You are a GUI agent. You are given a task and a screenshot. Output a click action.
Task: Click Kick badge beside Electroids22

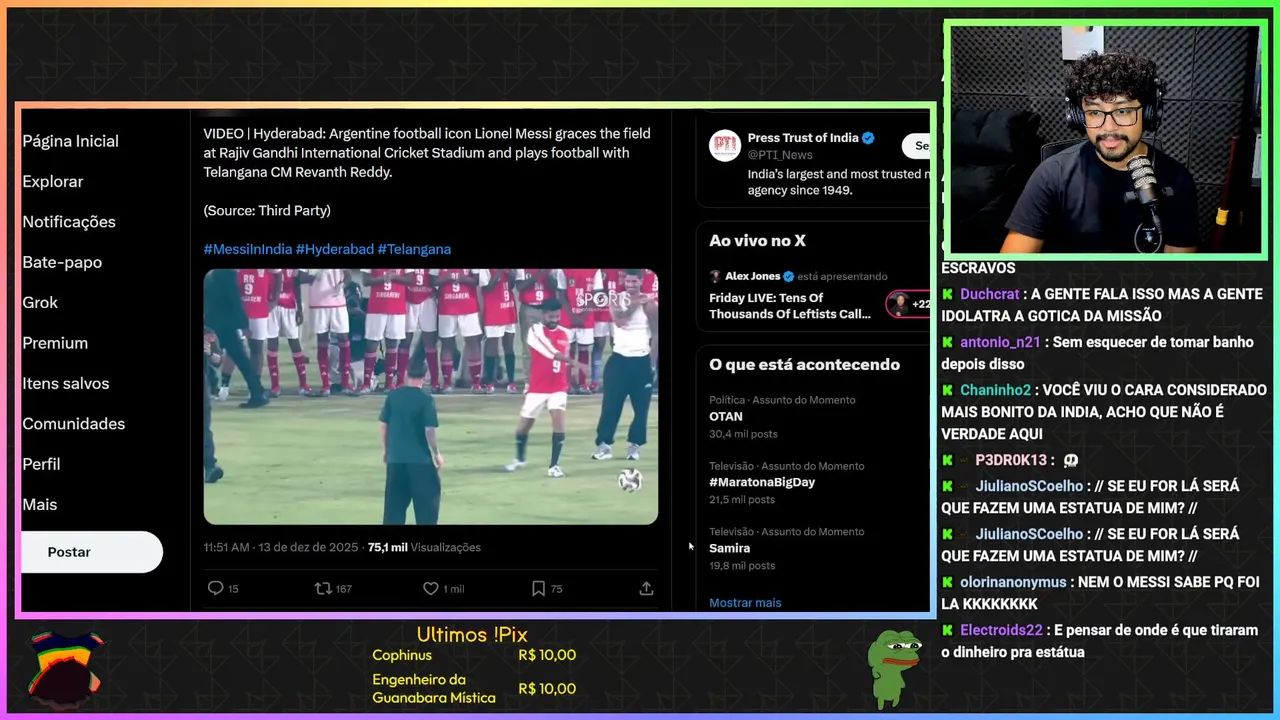coord(947,630)
